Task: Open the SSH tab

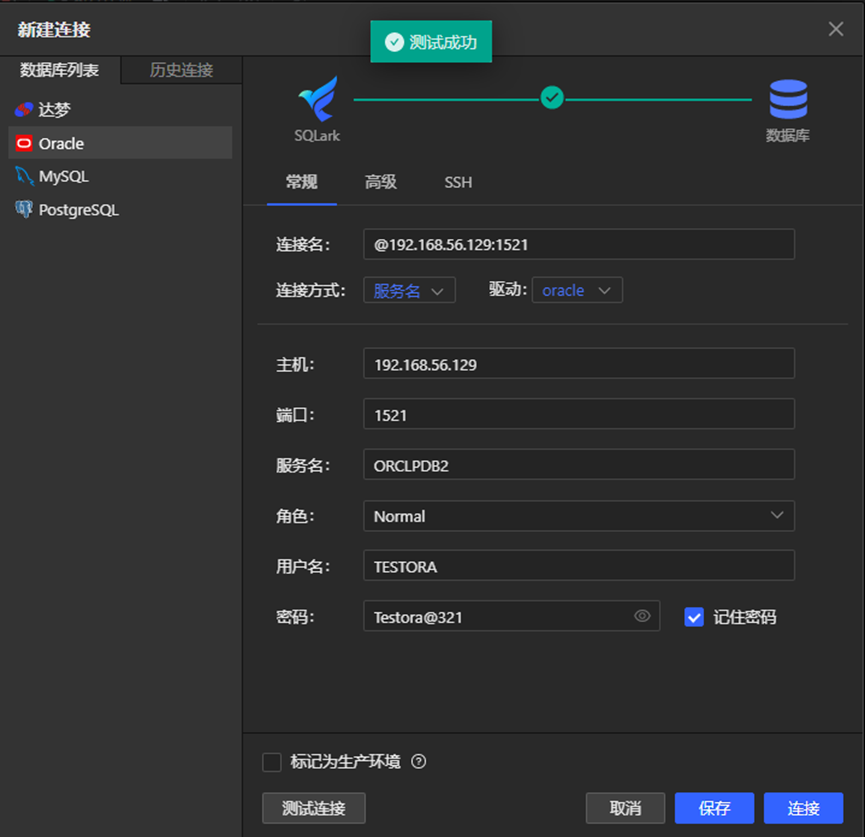Action: pos(458,182)
